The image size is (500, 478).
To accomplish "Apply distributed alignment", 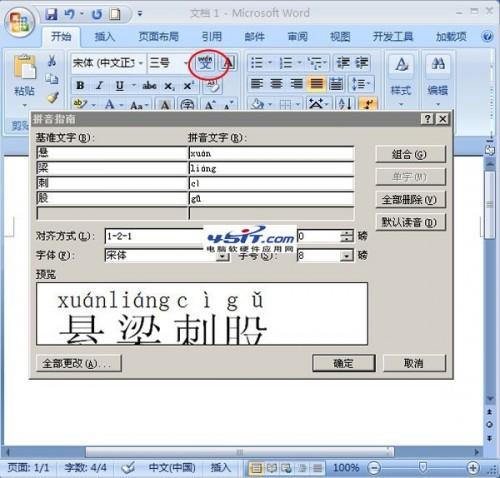I will (336, 83).
